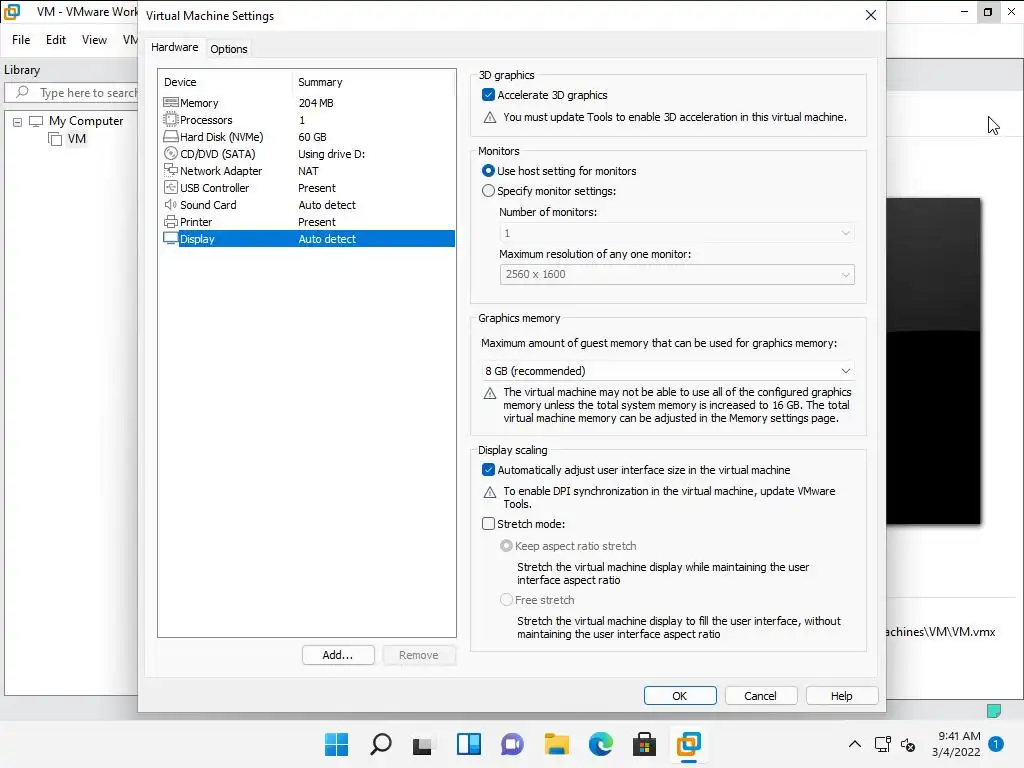Click the Help button

pos(841,696)
